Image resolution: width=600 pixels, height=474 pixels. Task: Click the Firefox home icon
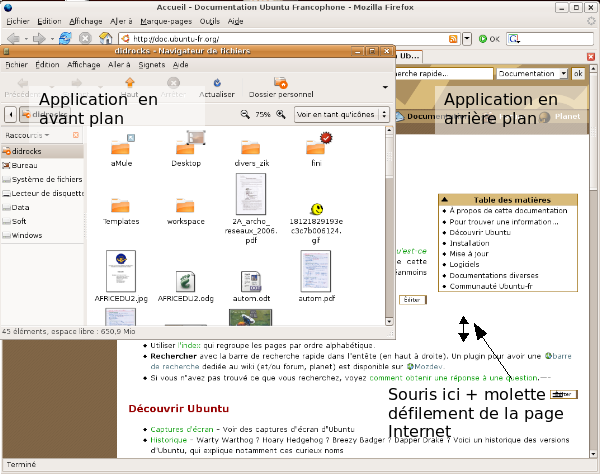point(105,39)
